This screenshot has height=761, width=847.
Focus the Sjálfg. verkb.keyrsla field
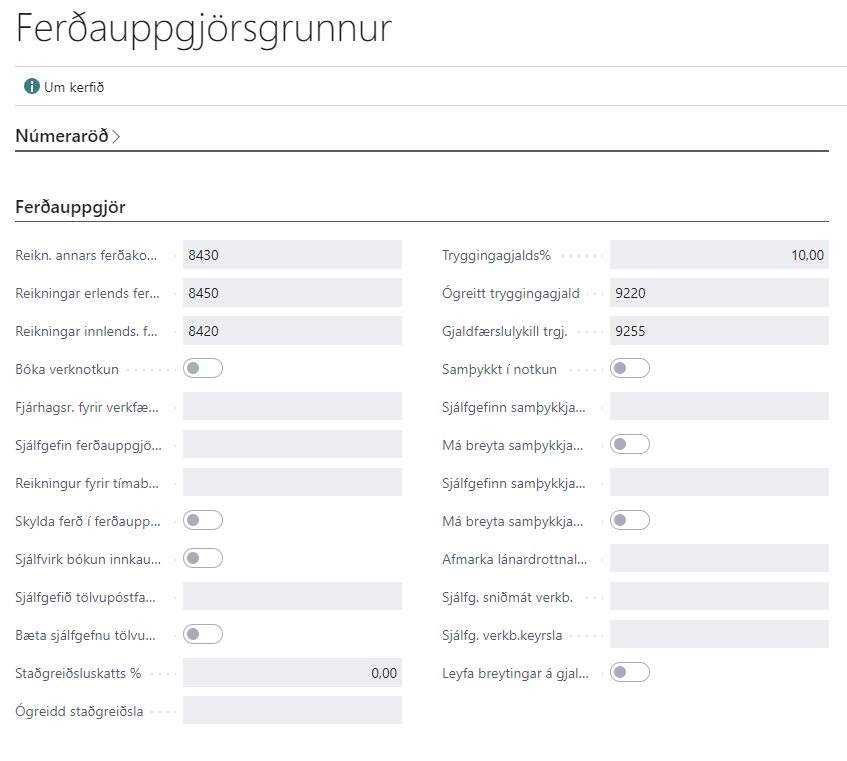(x=719, y=635)
